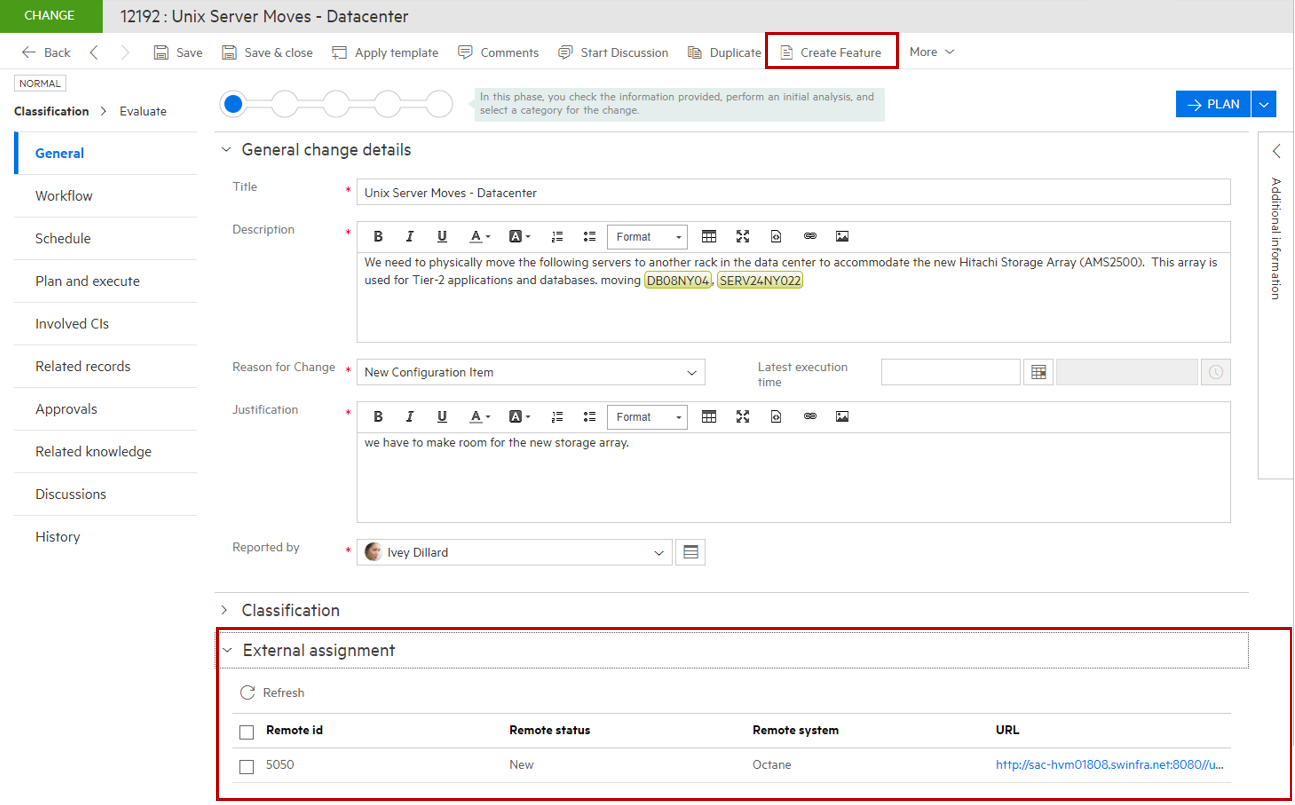This screenshot has height=805, width=1295.
Task: Open the calendar picker for Latest execution time
Action: pyautogui.click(x=1038, y=371)
